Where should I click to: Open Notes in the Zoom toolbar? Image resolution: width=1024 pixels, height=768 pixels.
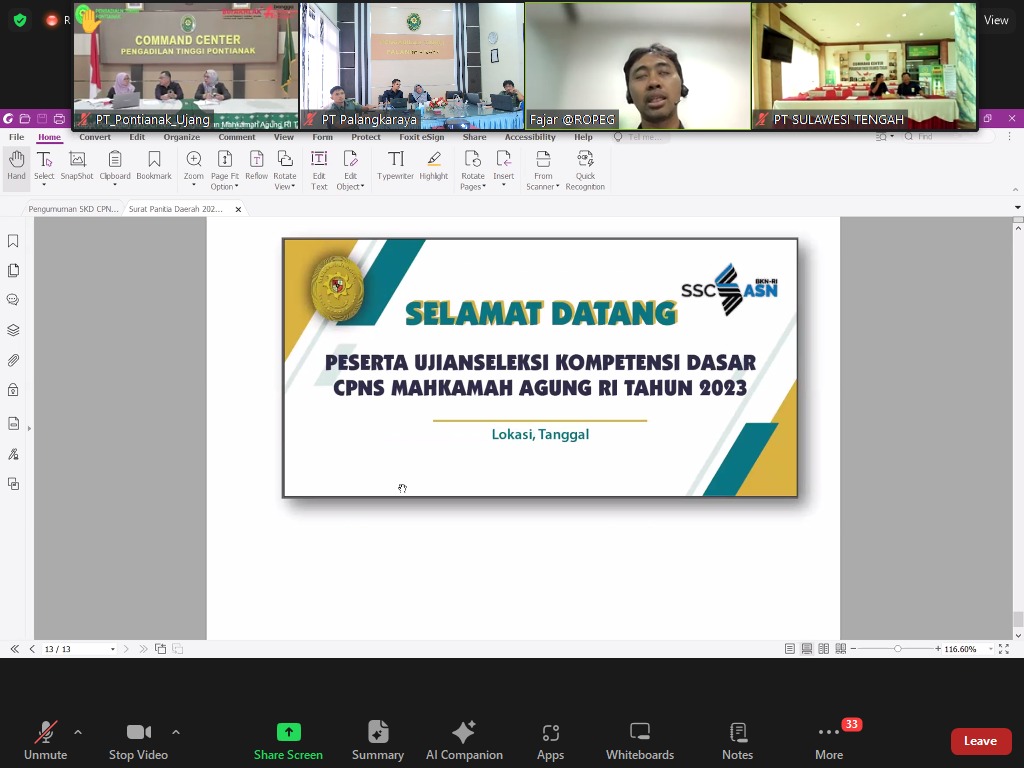click(x=738, y=741)
